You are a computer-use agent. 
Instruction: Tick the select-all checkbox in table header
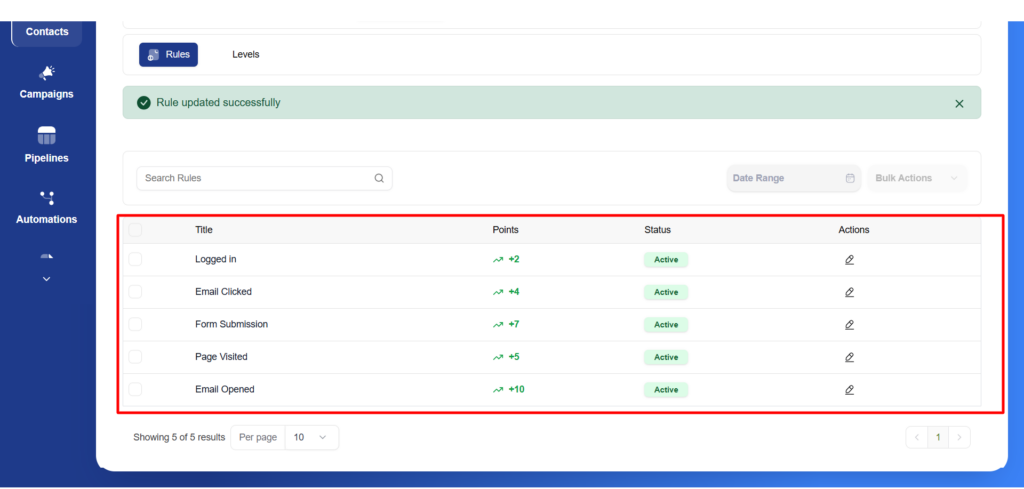(x=135, y=230)
